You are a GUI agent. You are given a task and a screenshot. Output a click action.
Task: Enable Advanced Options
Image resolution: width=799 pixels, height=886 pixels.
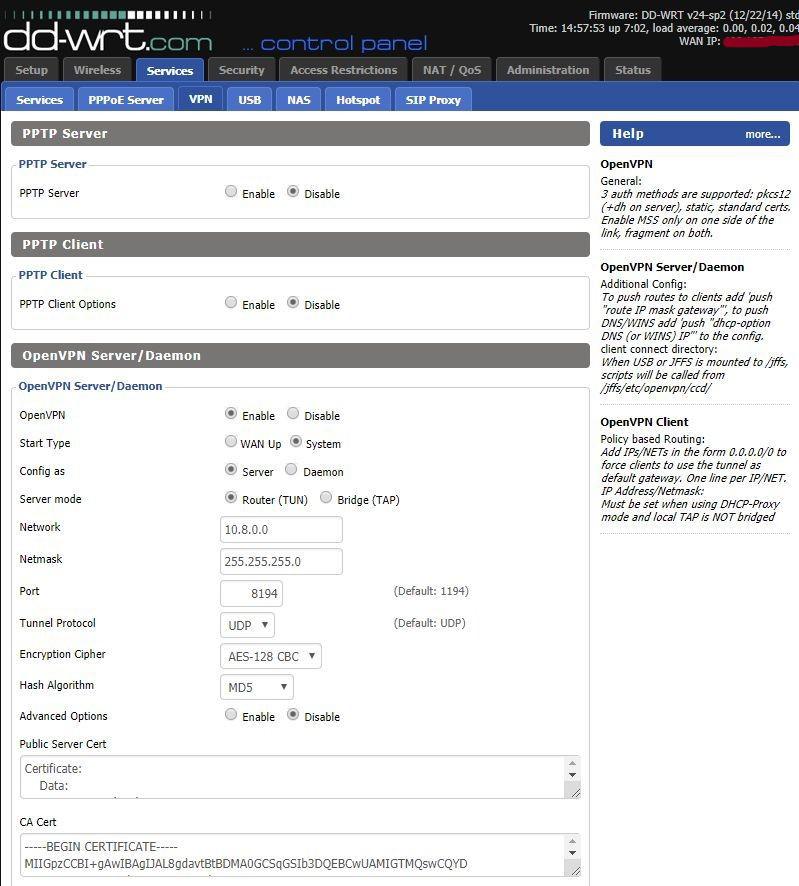(231, 714)
